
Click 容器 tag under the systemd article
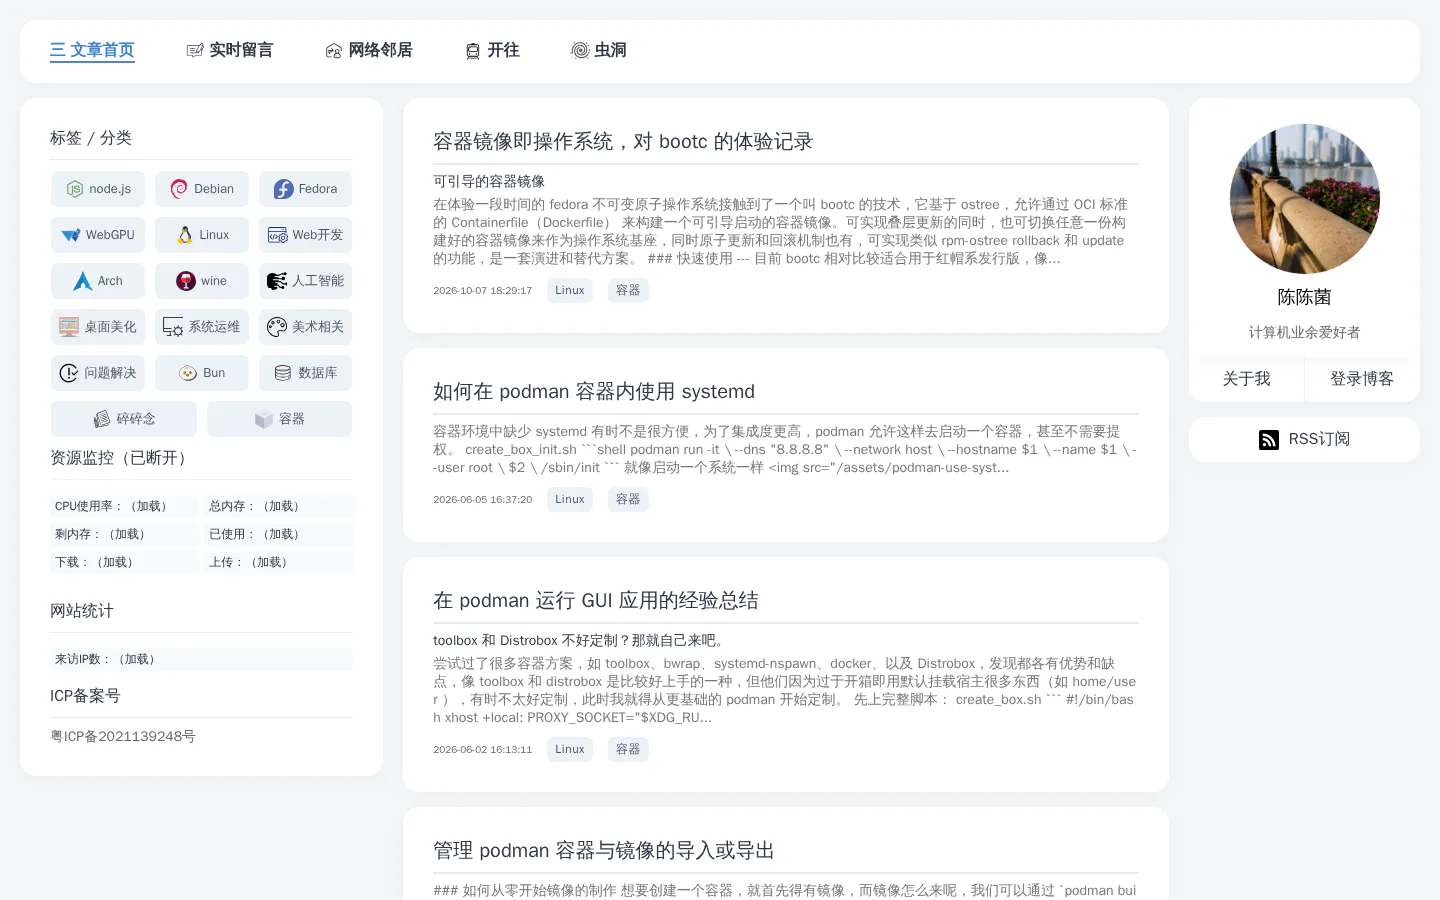(x=628, y=499)
